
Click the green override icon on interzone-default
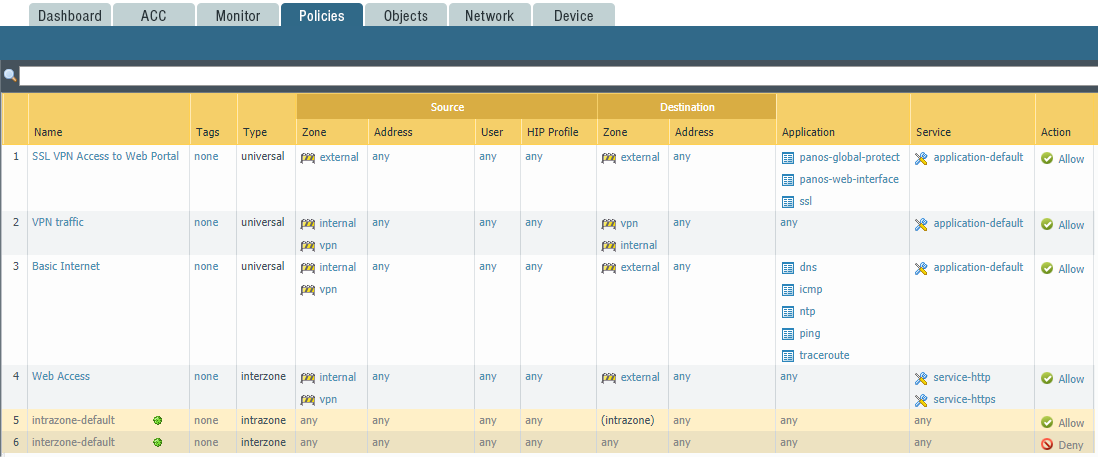158,442
